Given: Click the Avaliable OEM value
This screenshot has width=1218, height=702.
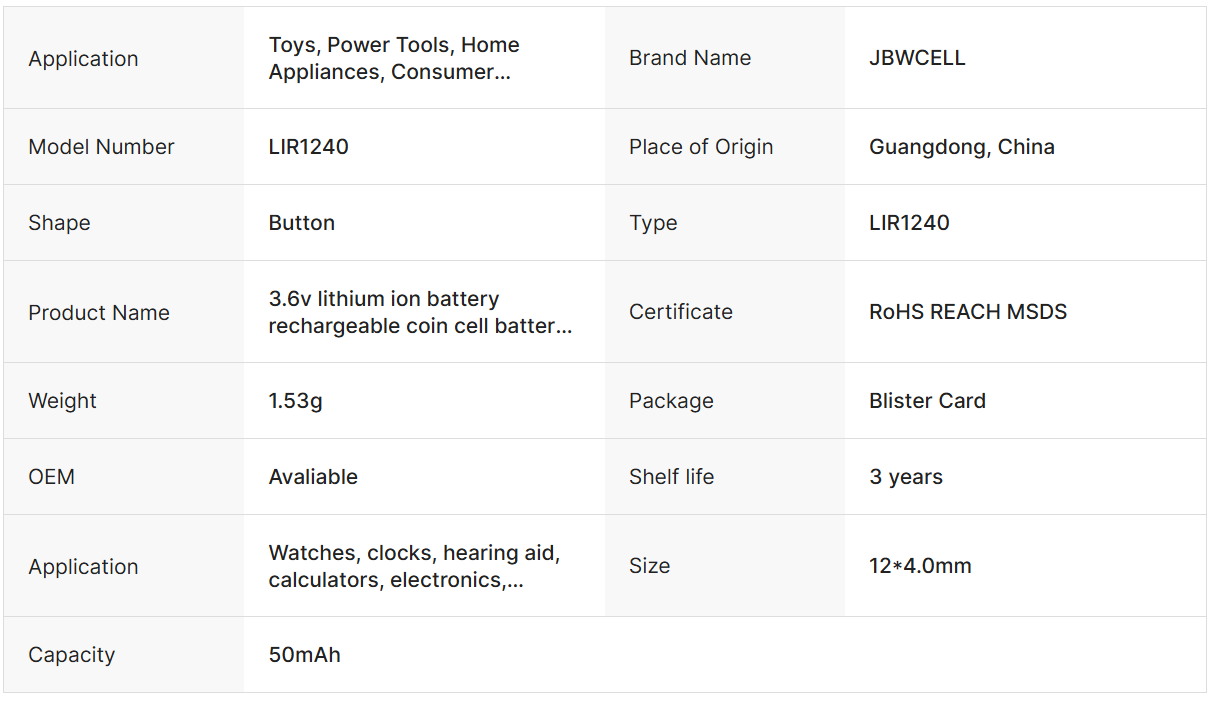Looking at the screenshot, I should point(313,477).
